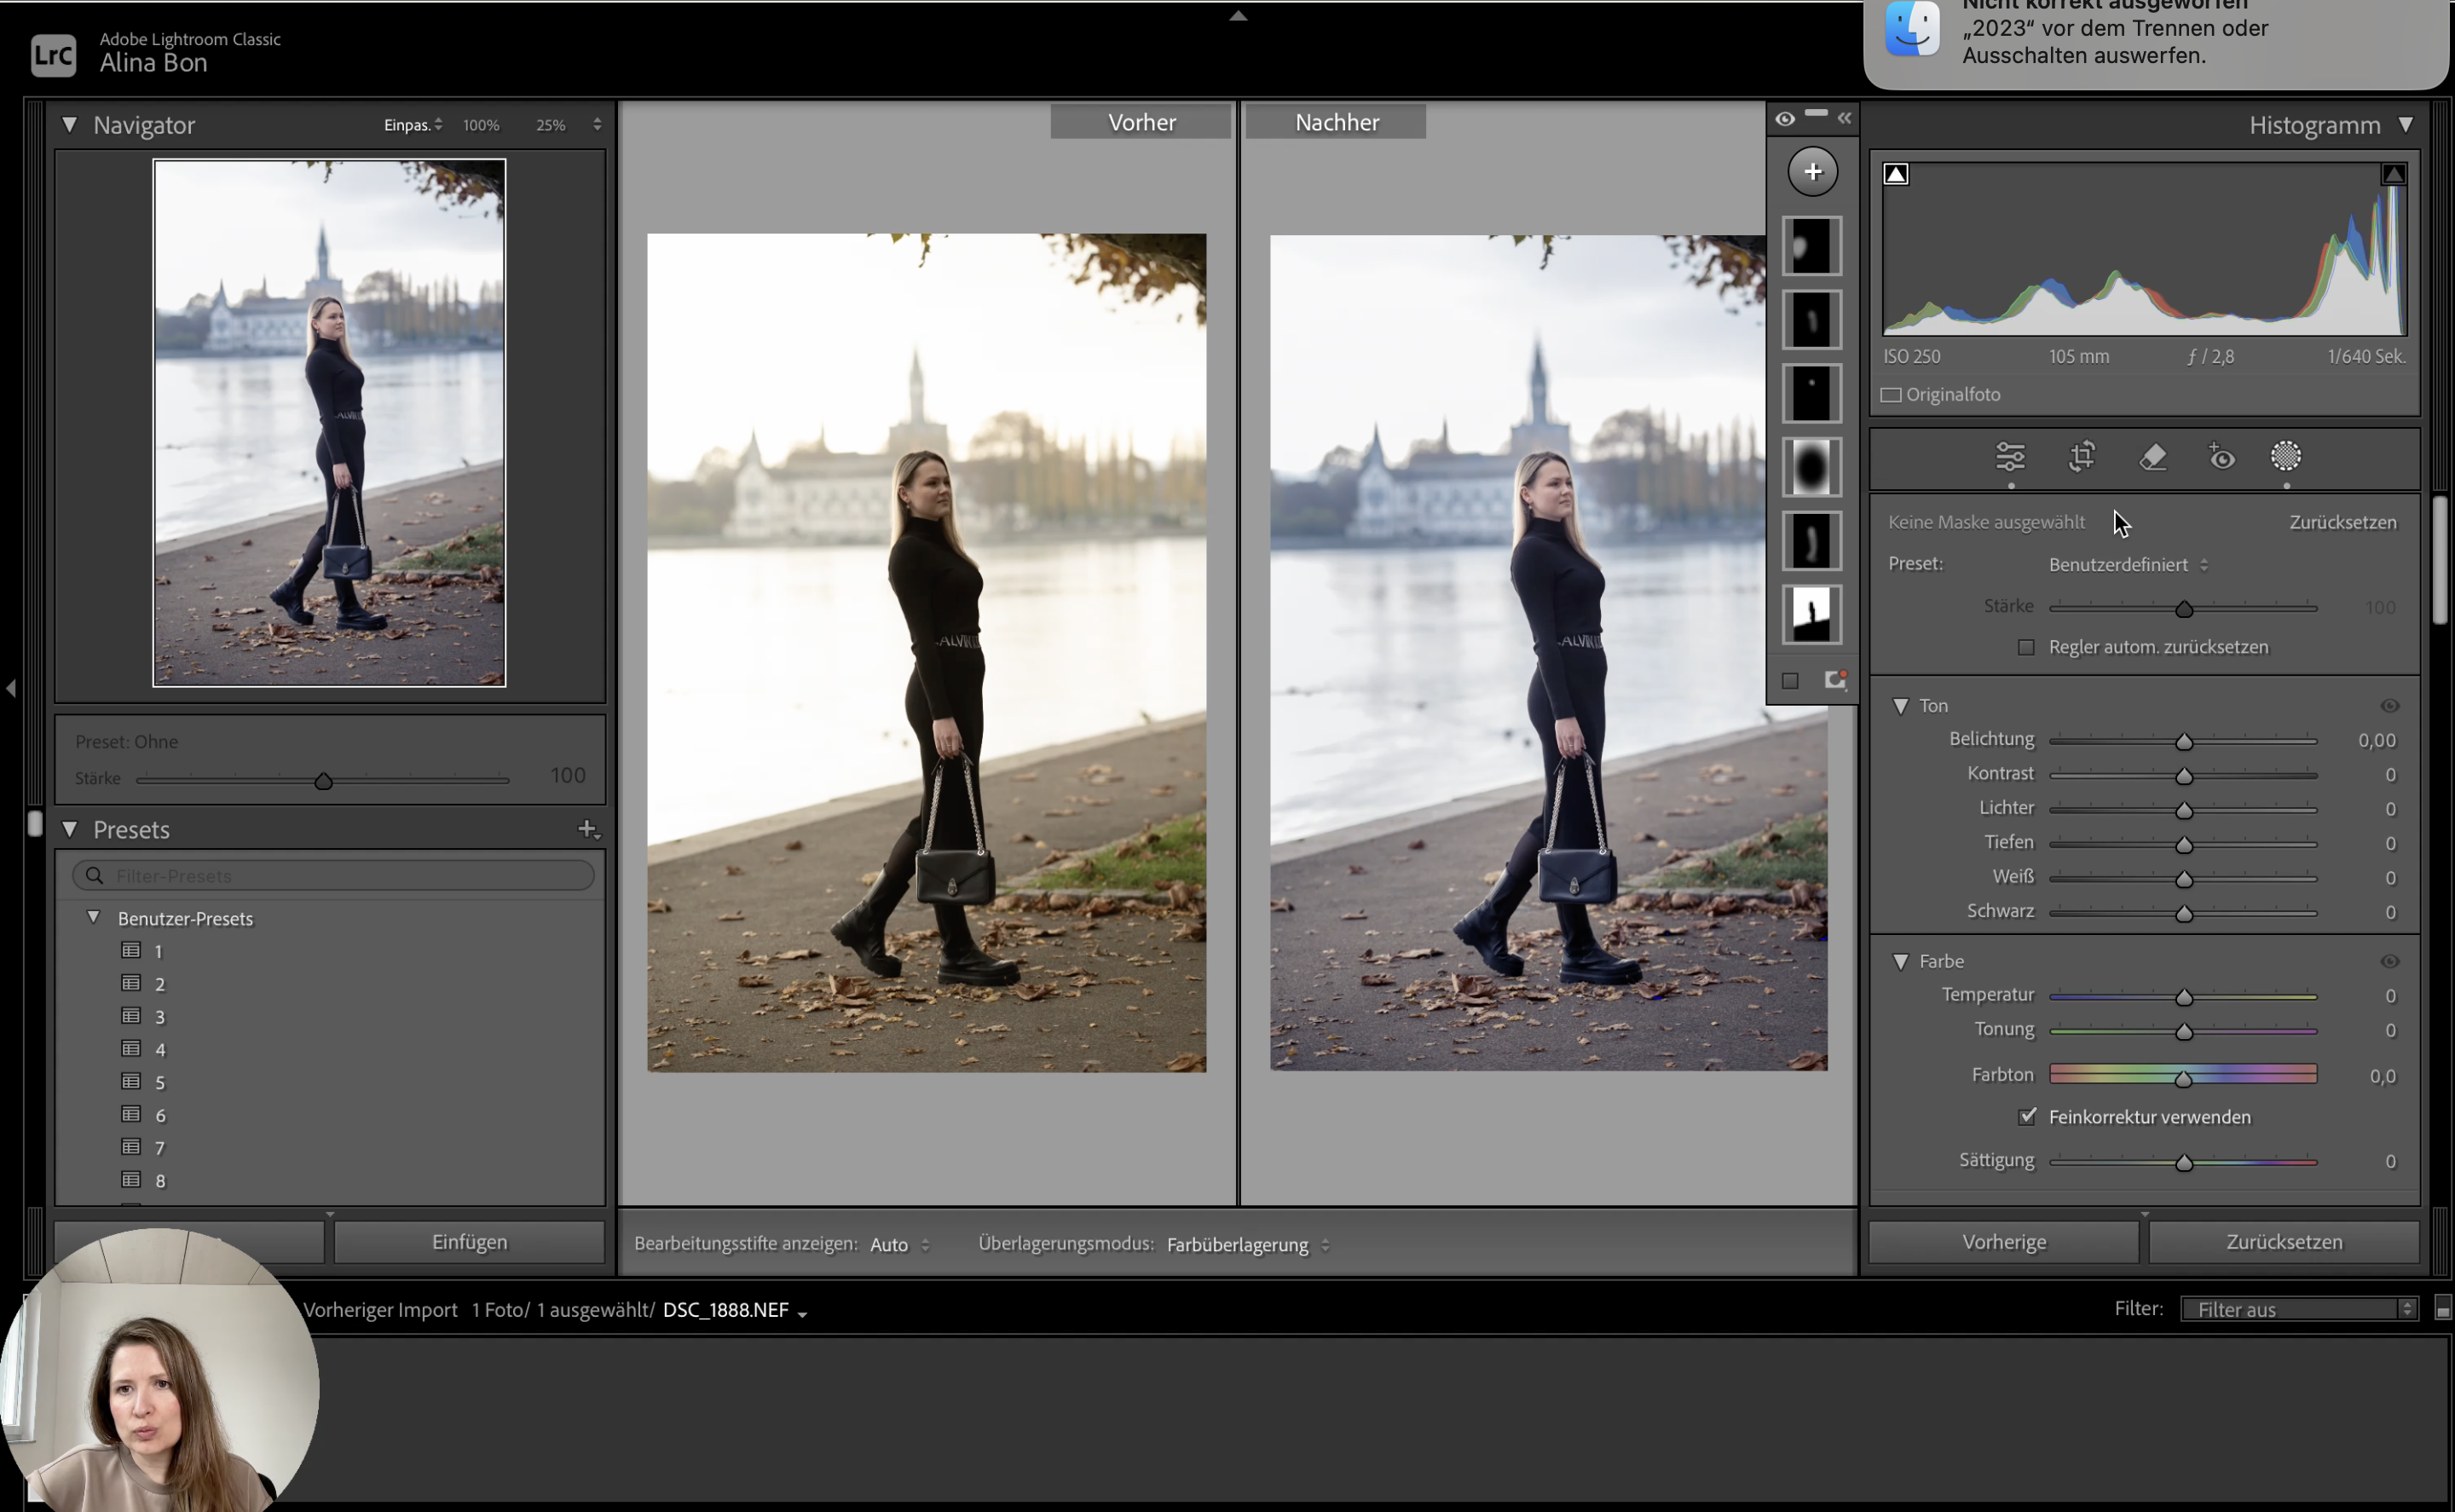The width and height of the screenshot is (2455, 1512).
Task: Toggle Ton panel visibility eye
Action: 2389,706
